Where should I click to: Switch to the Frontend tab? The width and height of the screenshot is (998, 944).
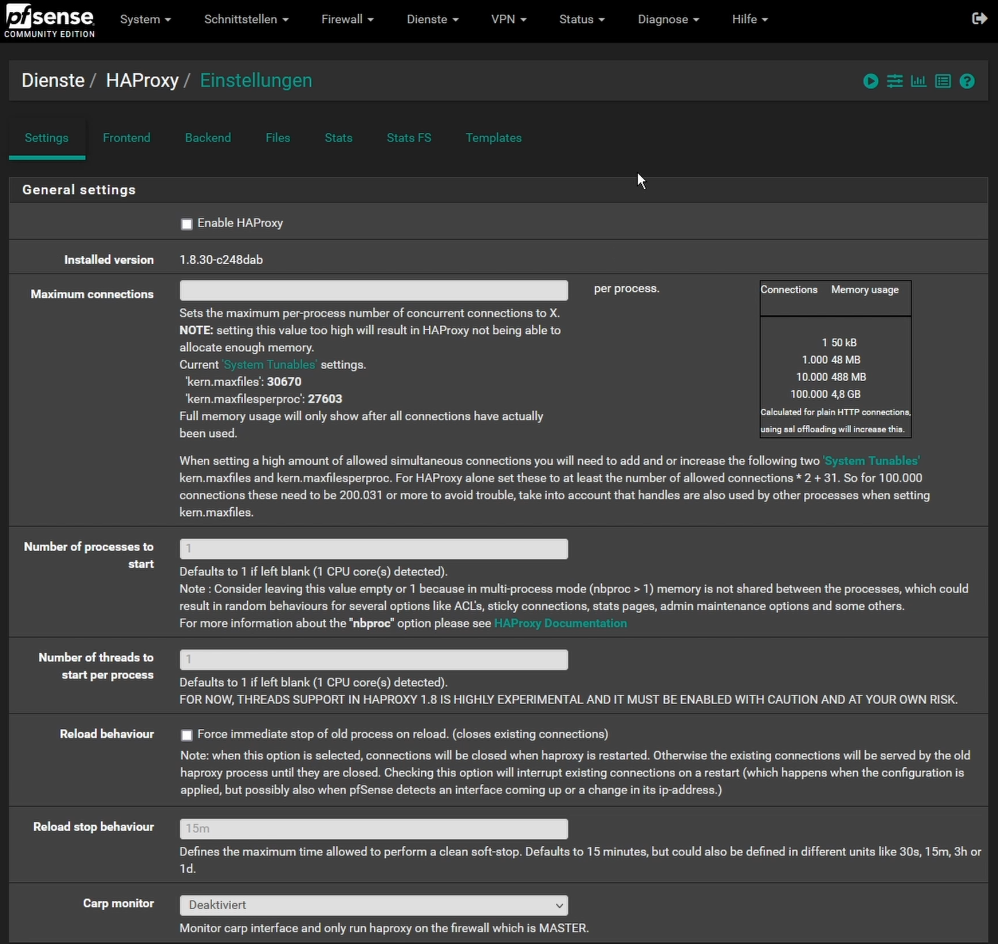(x=127, y=137)
